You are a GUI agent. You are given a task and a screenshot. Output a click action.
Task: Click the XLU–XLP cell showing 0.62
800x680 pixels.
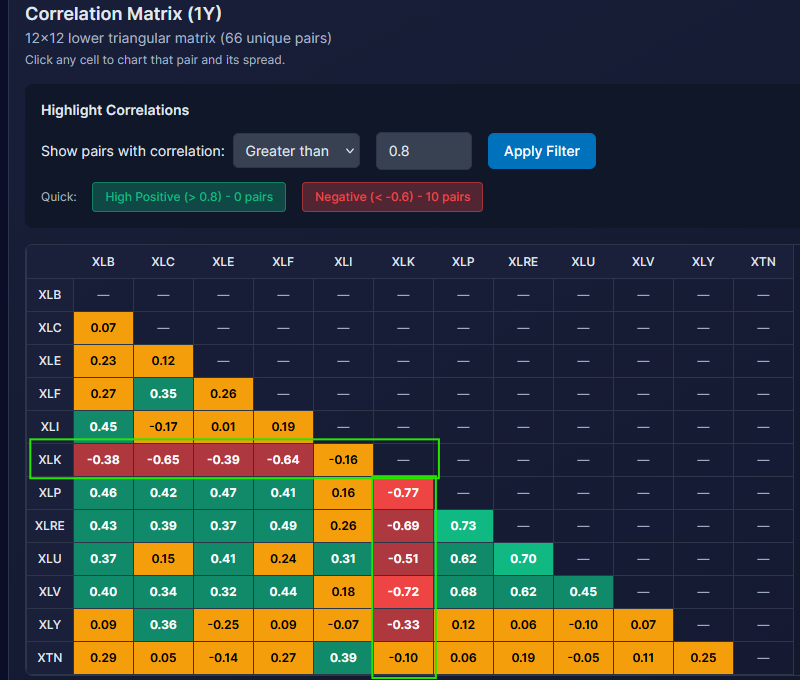(x=463, y=559)
